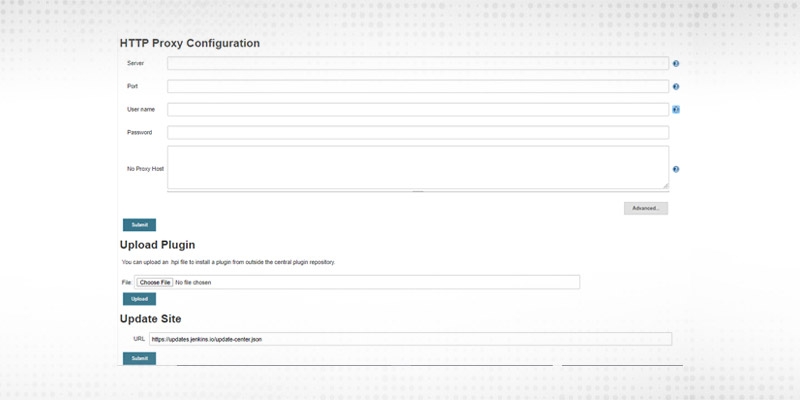Click the 'No file chosen' file text
The image size is (800, 400).
(193, 282)
